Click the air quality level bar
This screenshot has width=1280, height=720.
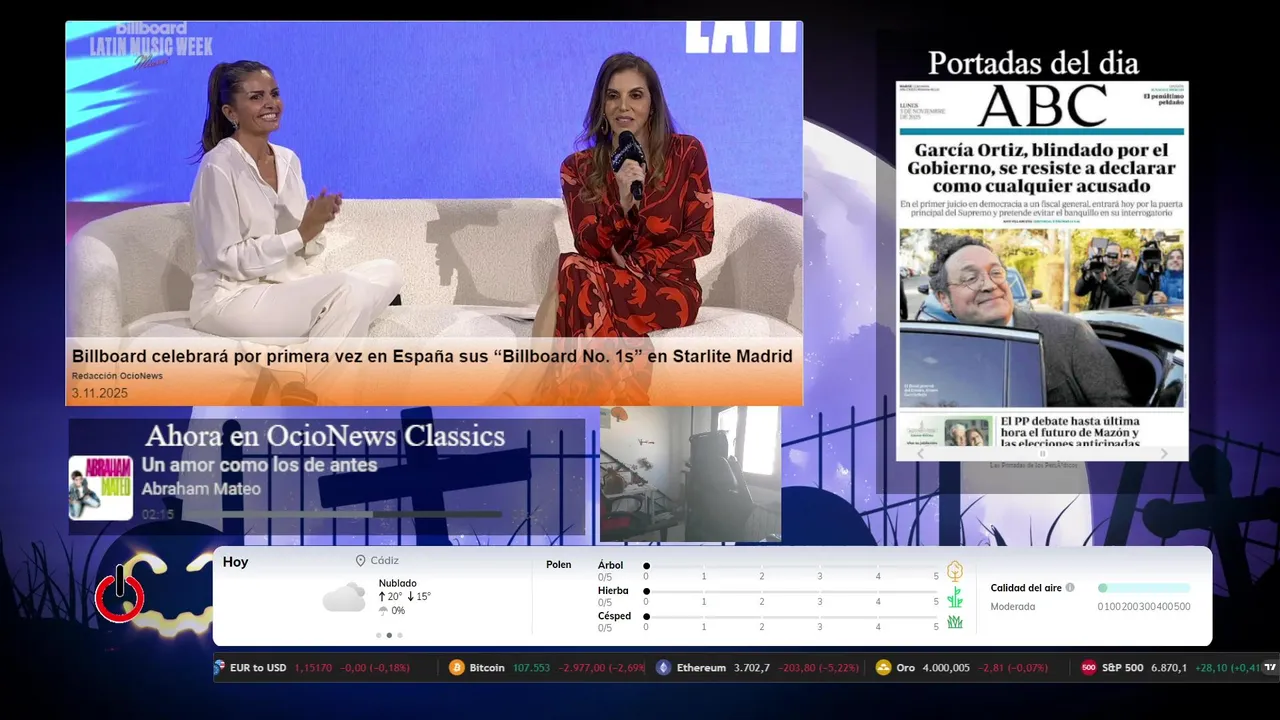1144,588
